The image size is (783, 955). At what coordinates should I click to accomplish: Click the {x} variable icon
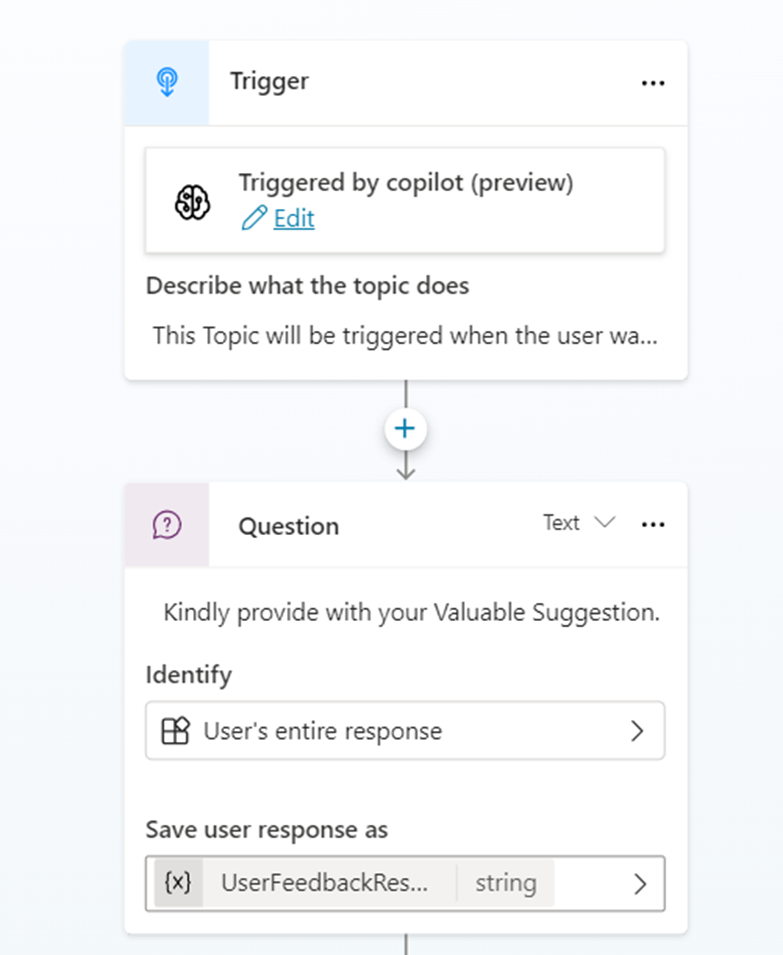[x=178, y=883]
